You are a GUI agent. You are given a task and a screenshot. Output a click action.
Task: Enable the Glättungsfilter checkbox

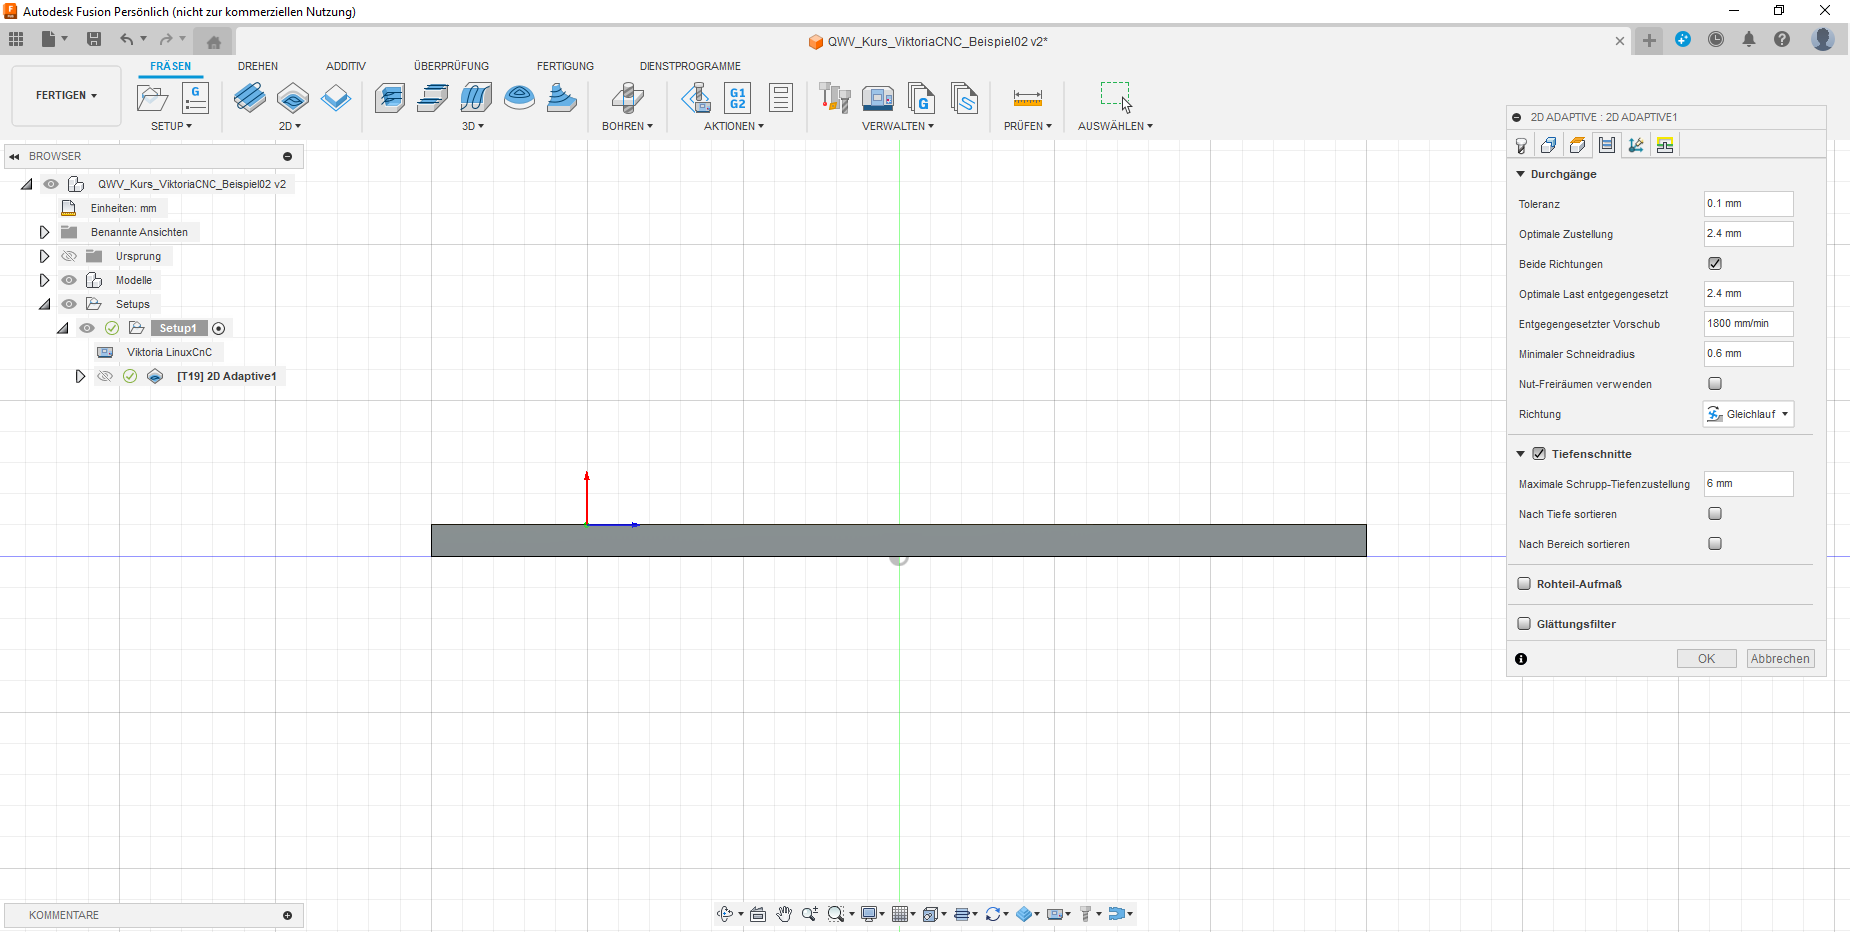[x=1524, y=624]
